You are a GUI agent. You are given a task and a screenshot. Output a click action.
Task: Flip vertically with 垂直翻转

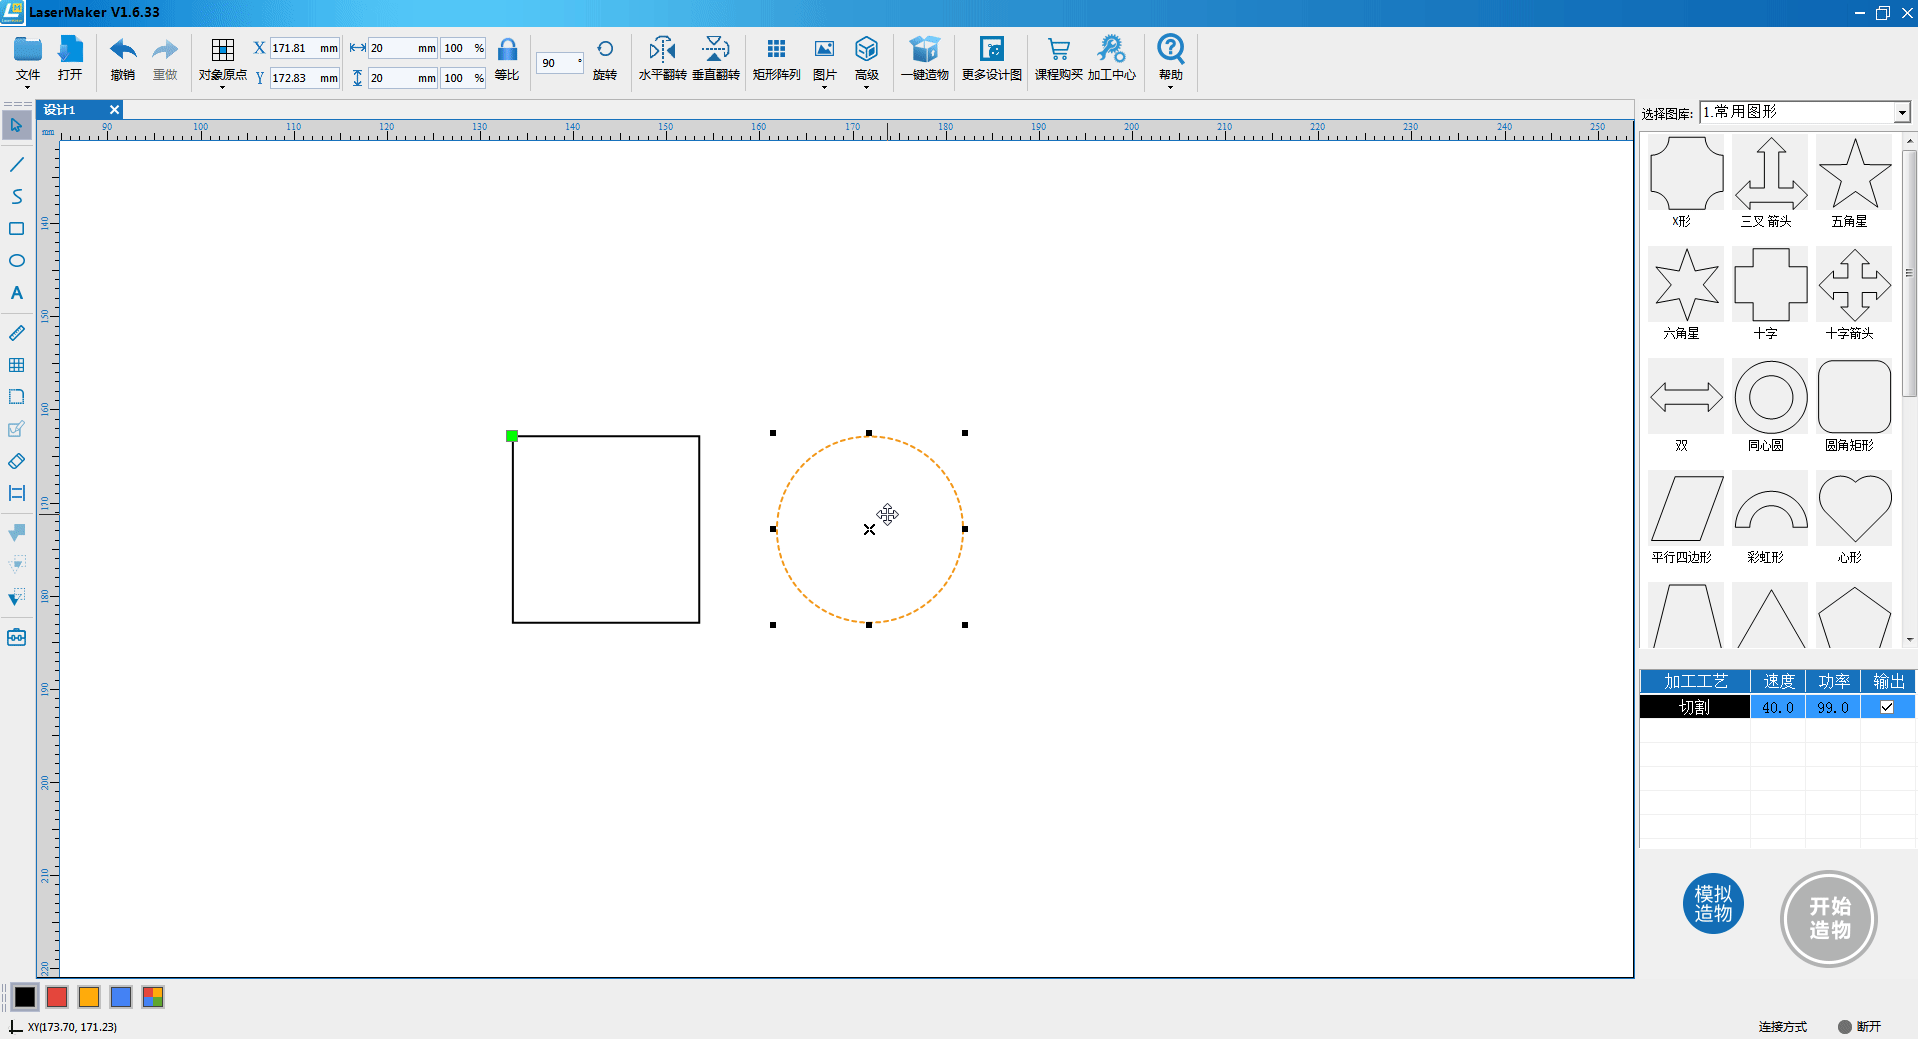pos(716,49)
